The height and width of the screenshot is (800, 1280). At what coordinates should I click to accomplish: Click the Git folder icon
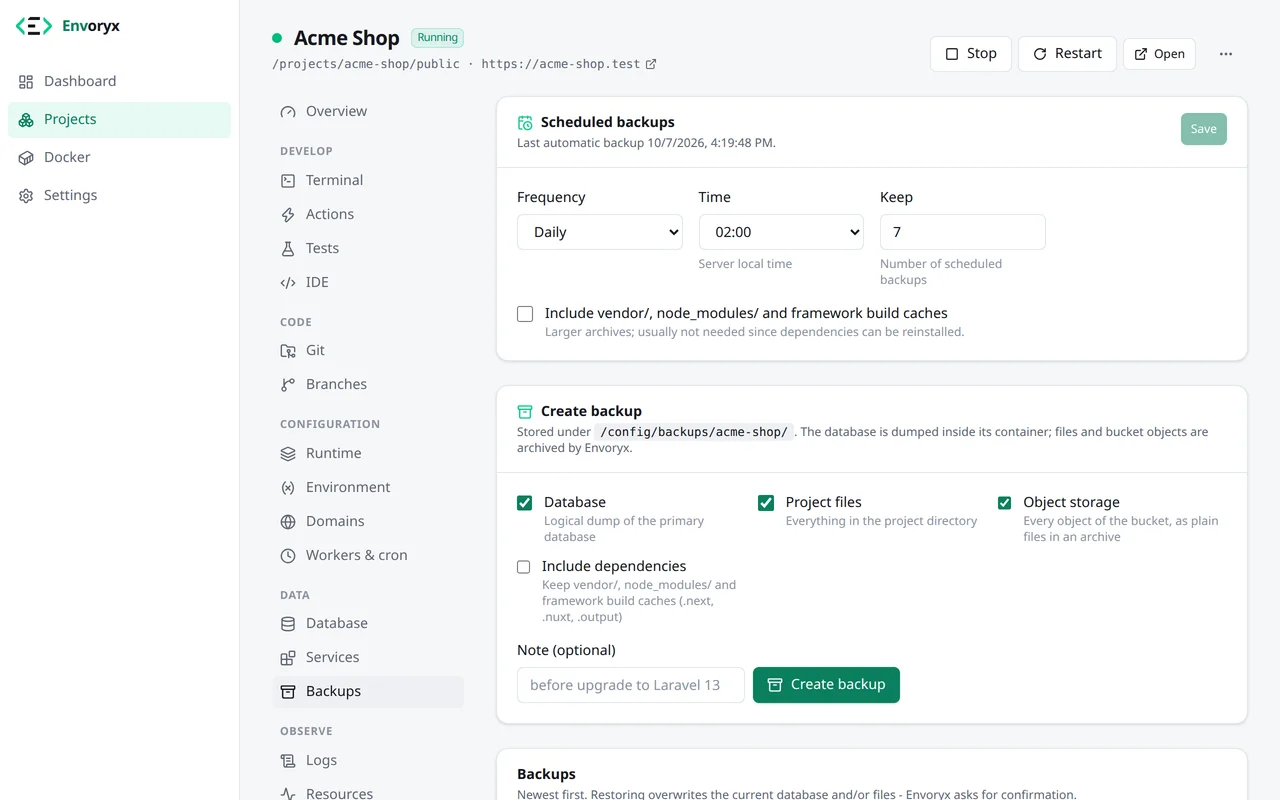click(288, 350)
